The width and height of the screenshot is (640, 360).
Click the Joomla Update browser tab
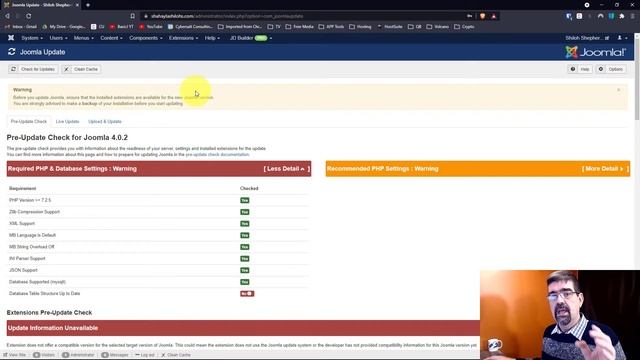tap(41, 5)
